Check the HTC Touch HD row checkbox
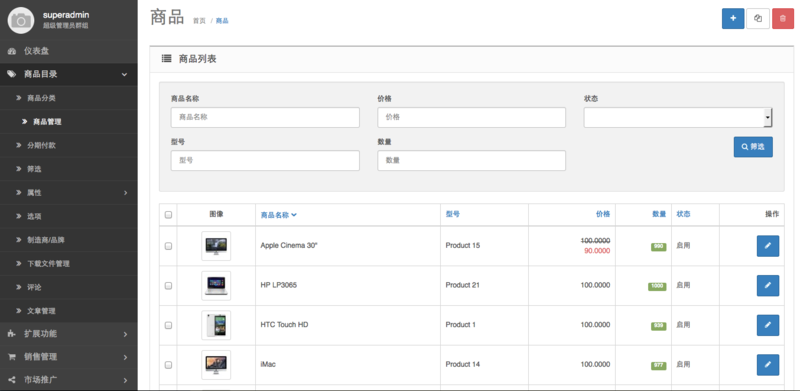800x391 pixels. [x=168, y=325]
